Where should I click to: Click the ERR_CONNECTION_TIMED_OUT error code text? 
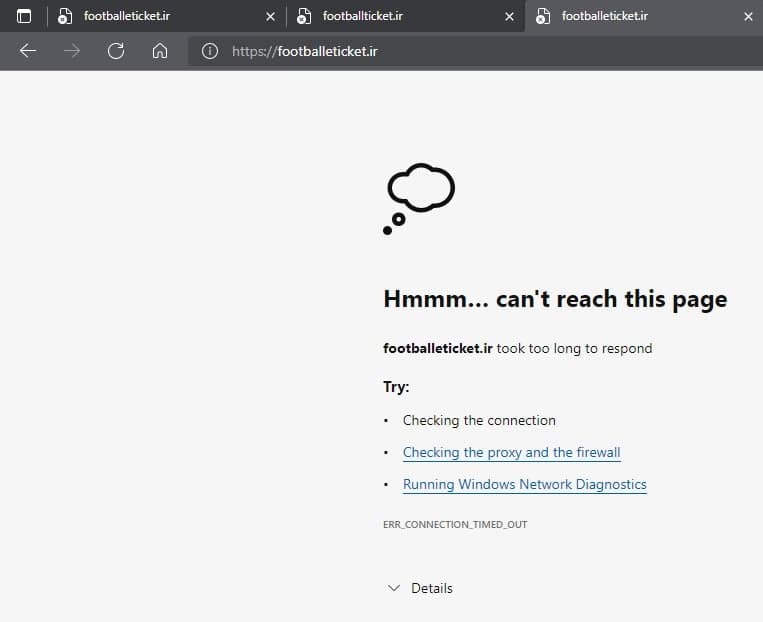(x=454, y=524)
